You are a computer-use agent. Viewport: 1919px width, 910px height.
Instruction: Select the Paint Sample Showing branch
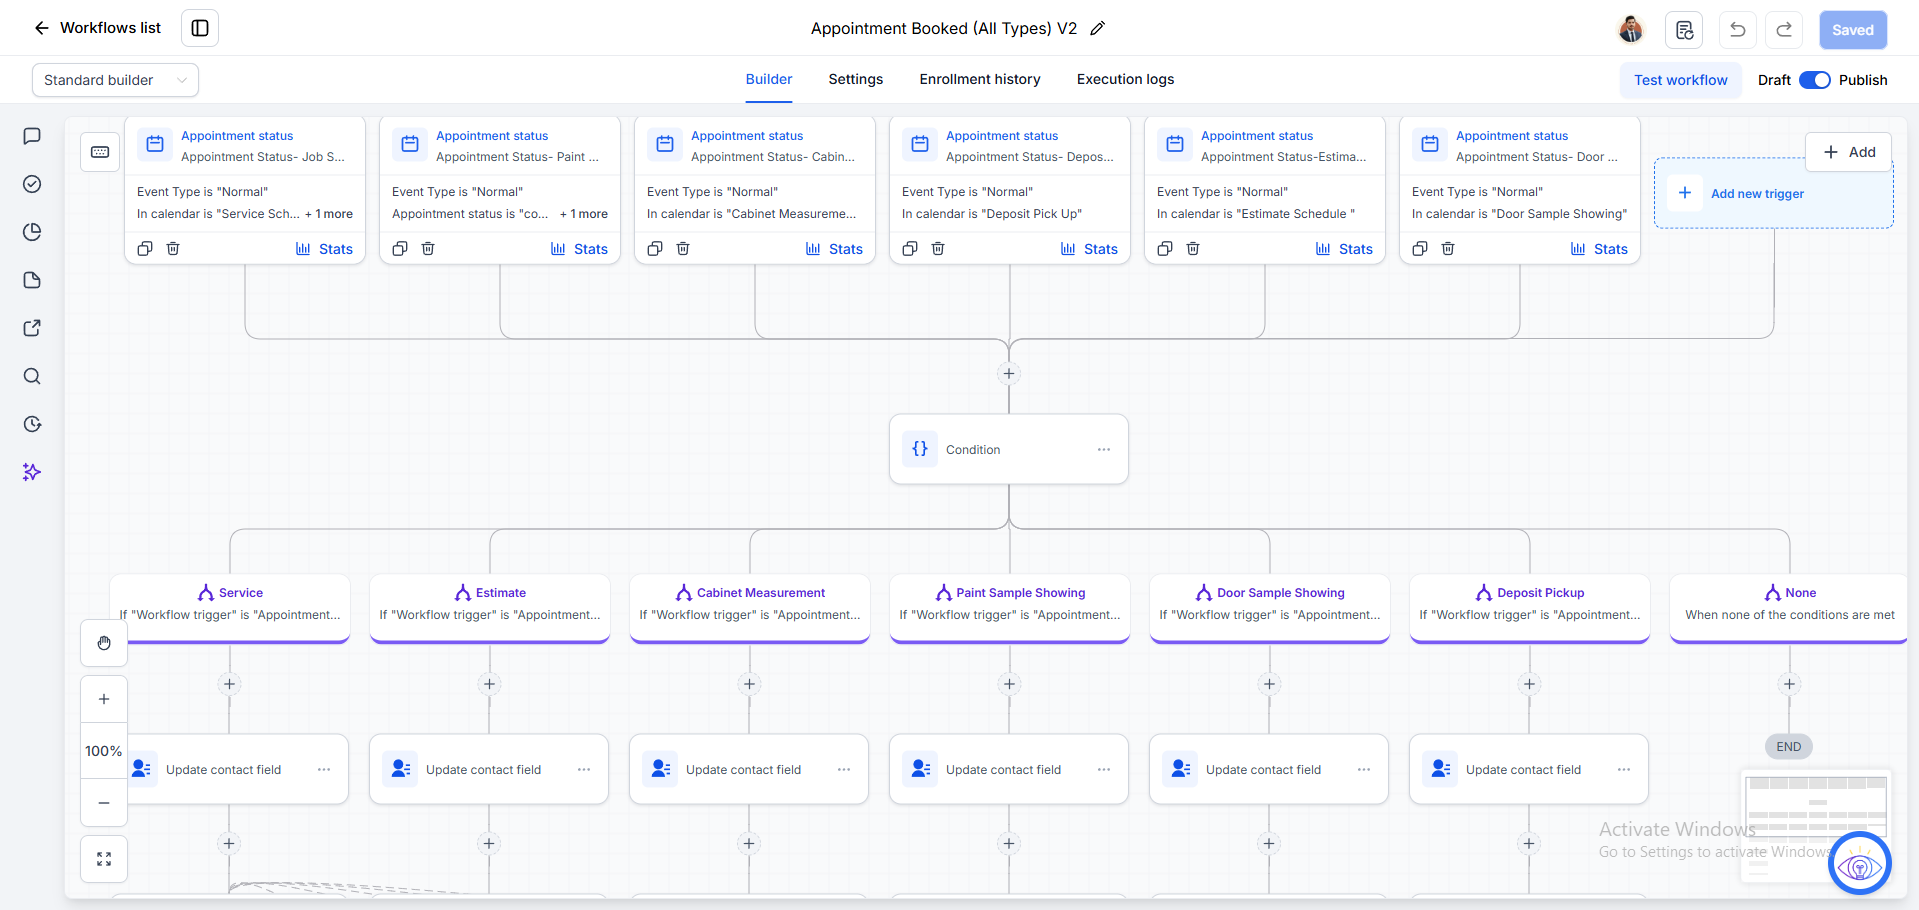coord(1010,607)
